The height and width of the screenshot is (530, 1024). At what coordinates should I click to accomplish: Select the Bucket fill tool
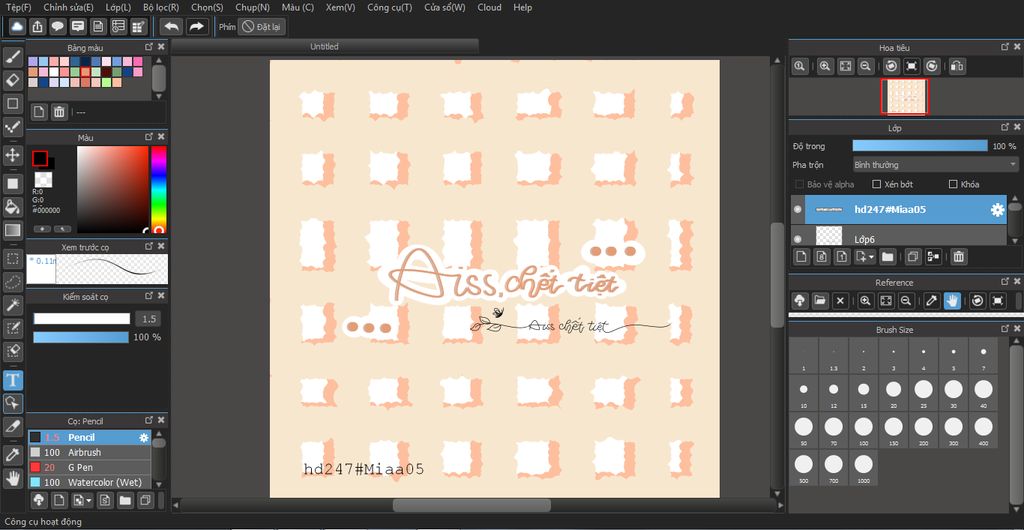[12, 207]
